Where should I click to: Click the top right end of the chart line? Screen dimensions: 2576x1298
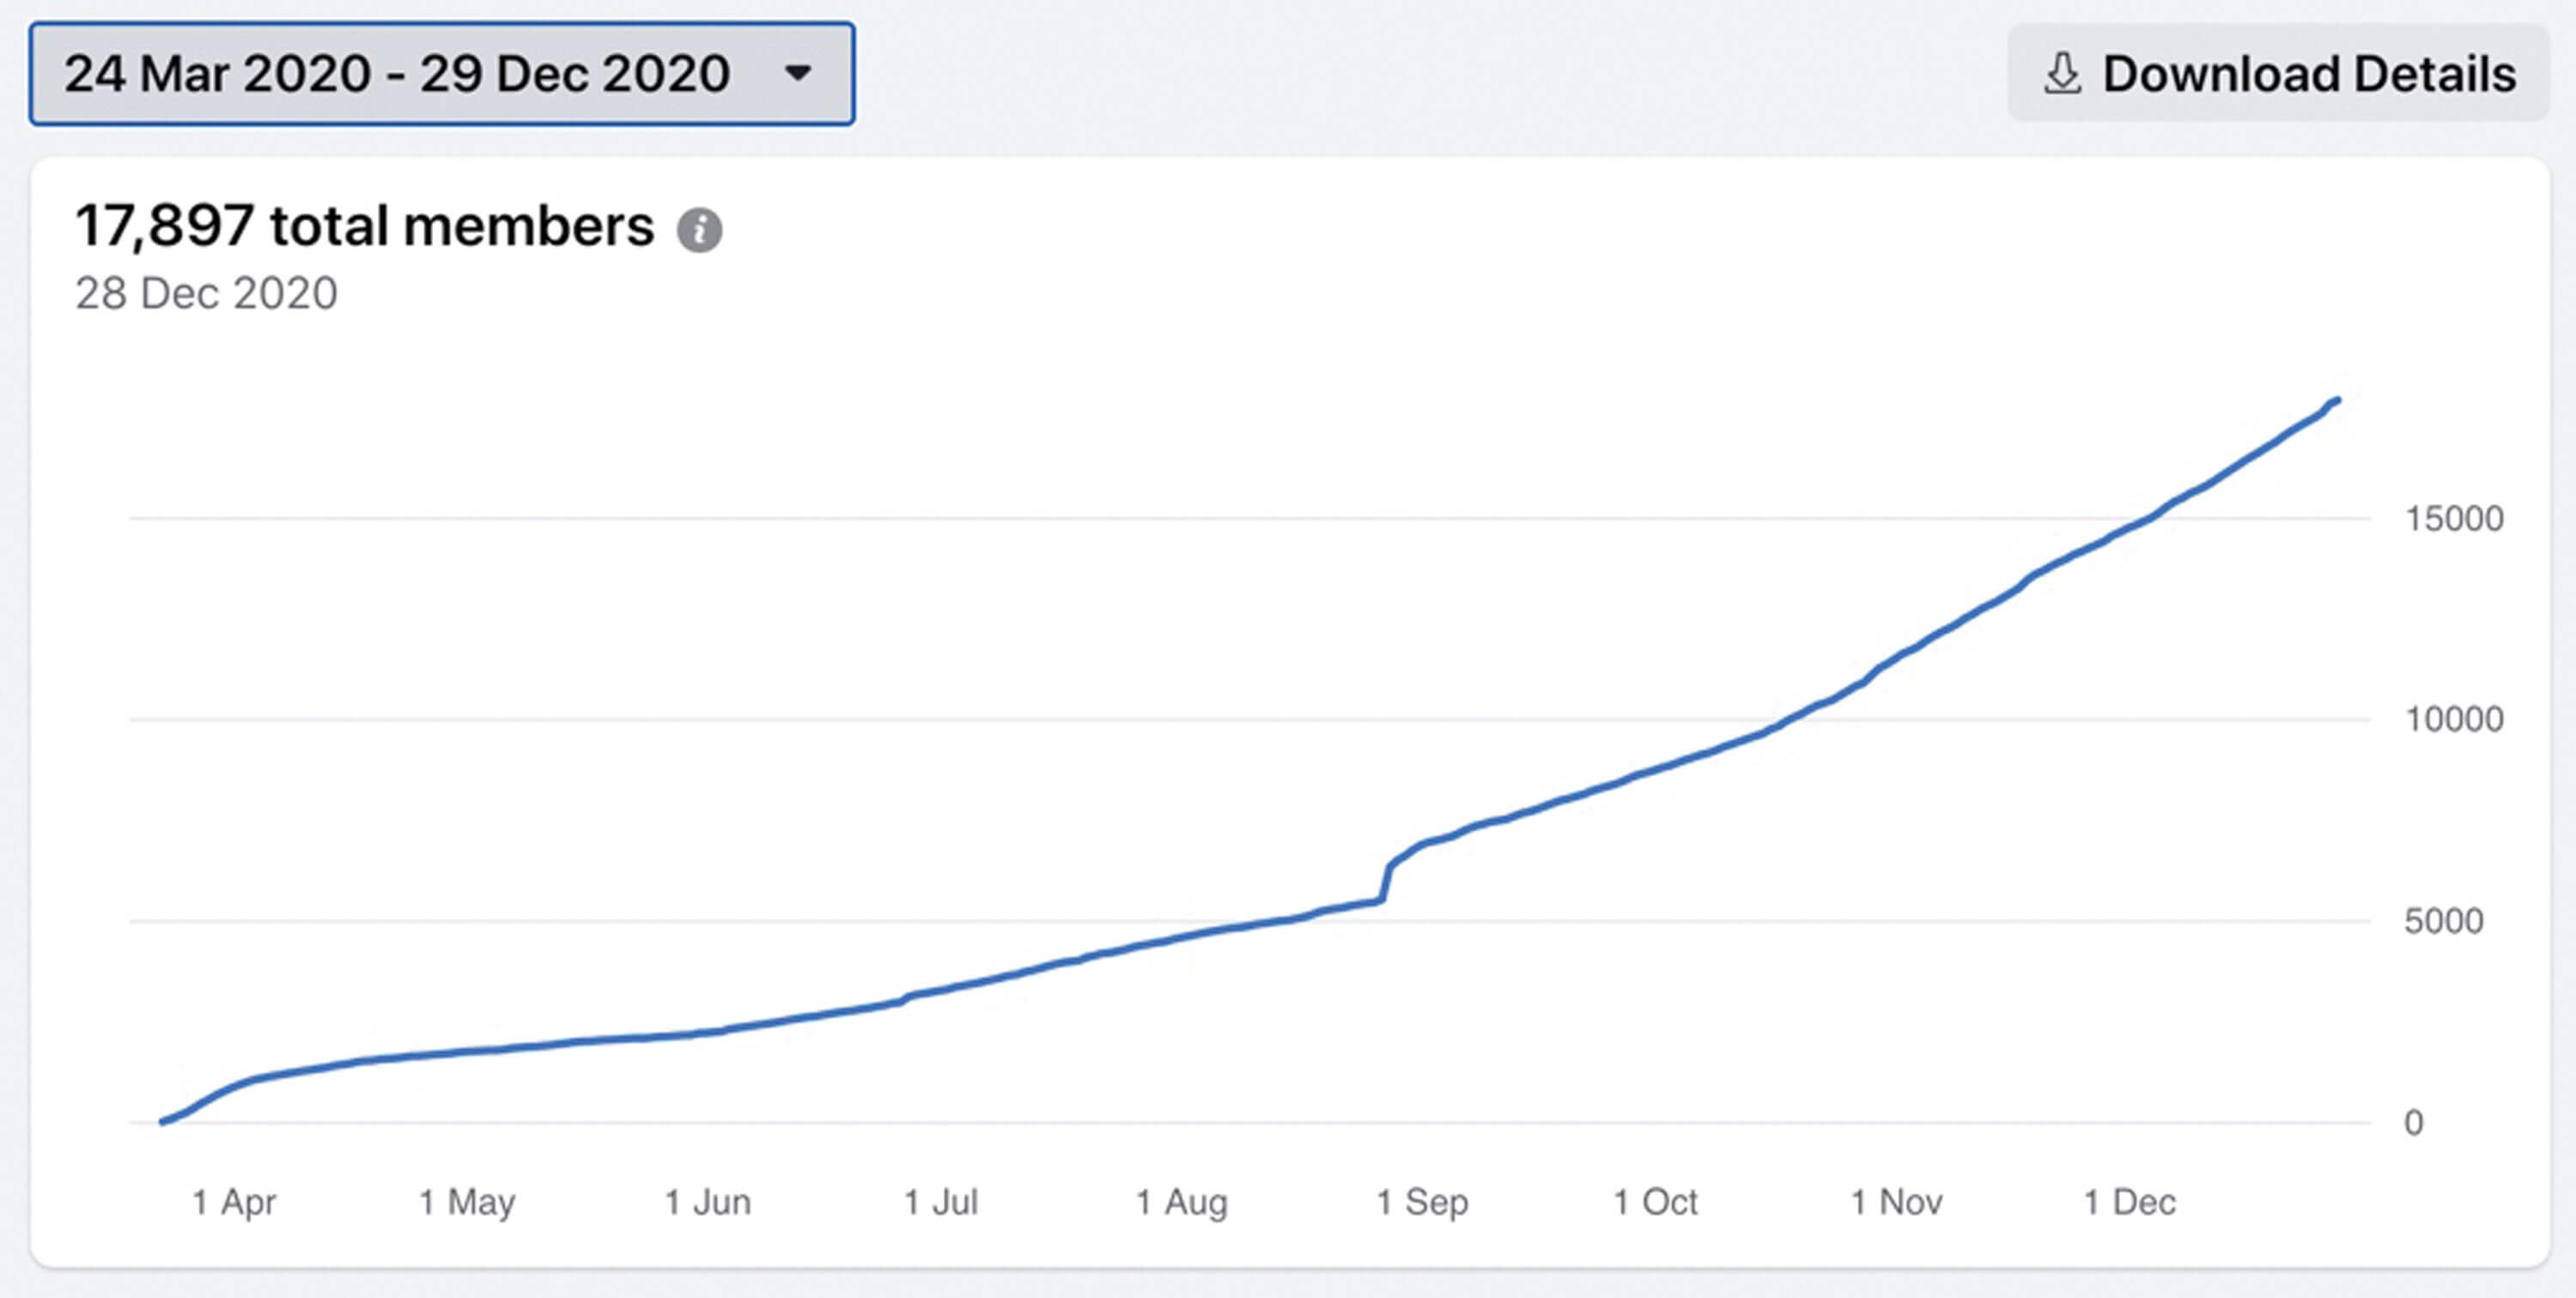2336,401
